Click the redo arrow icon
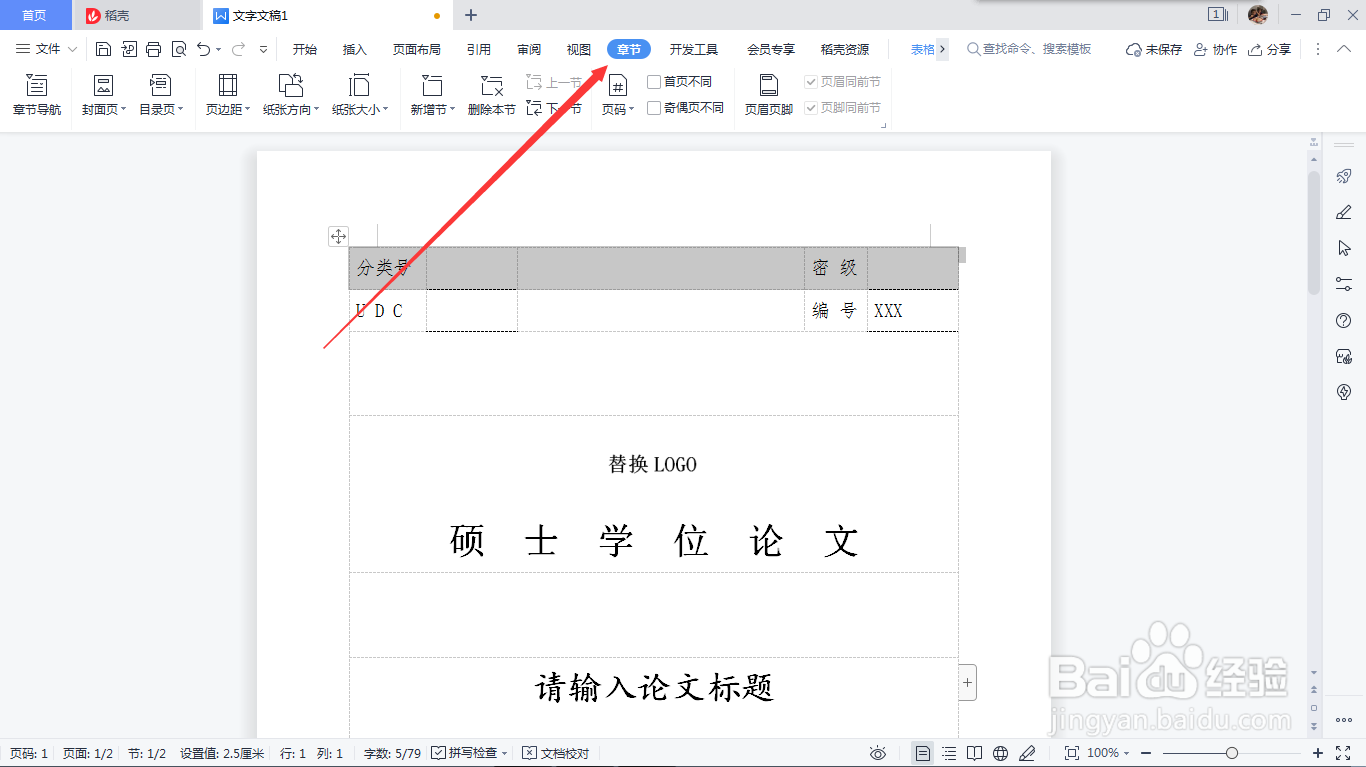The image size is (1366, 767). 238,49
